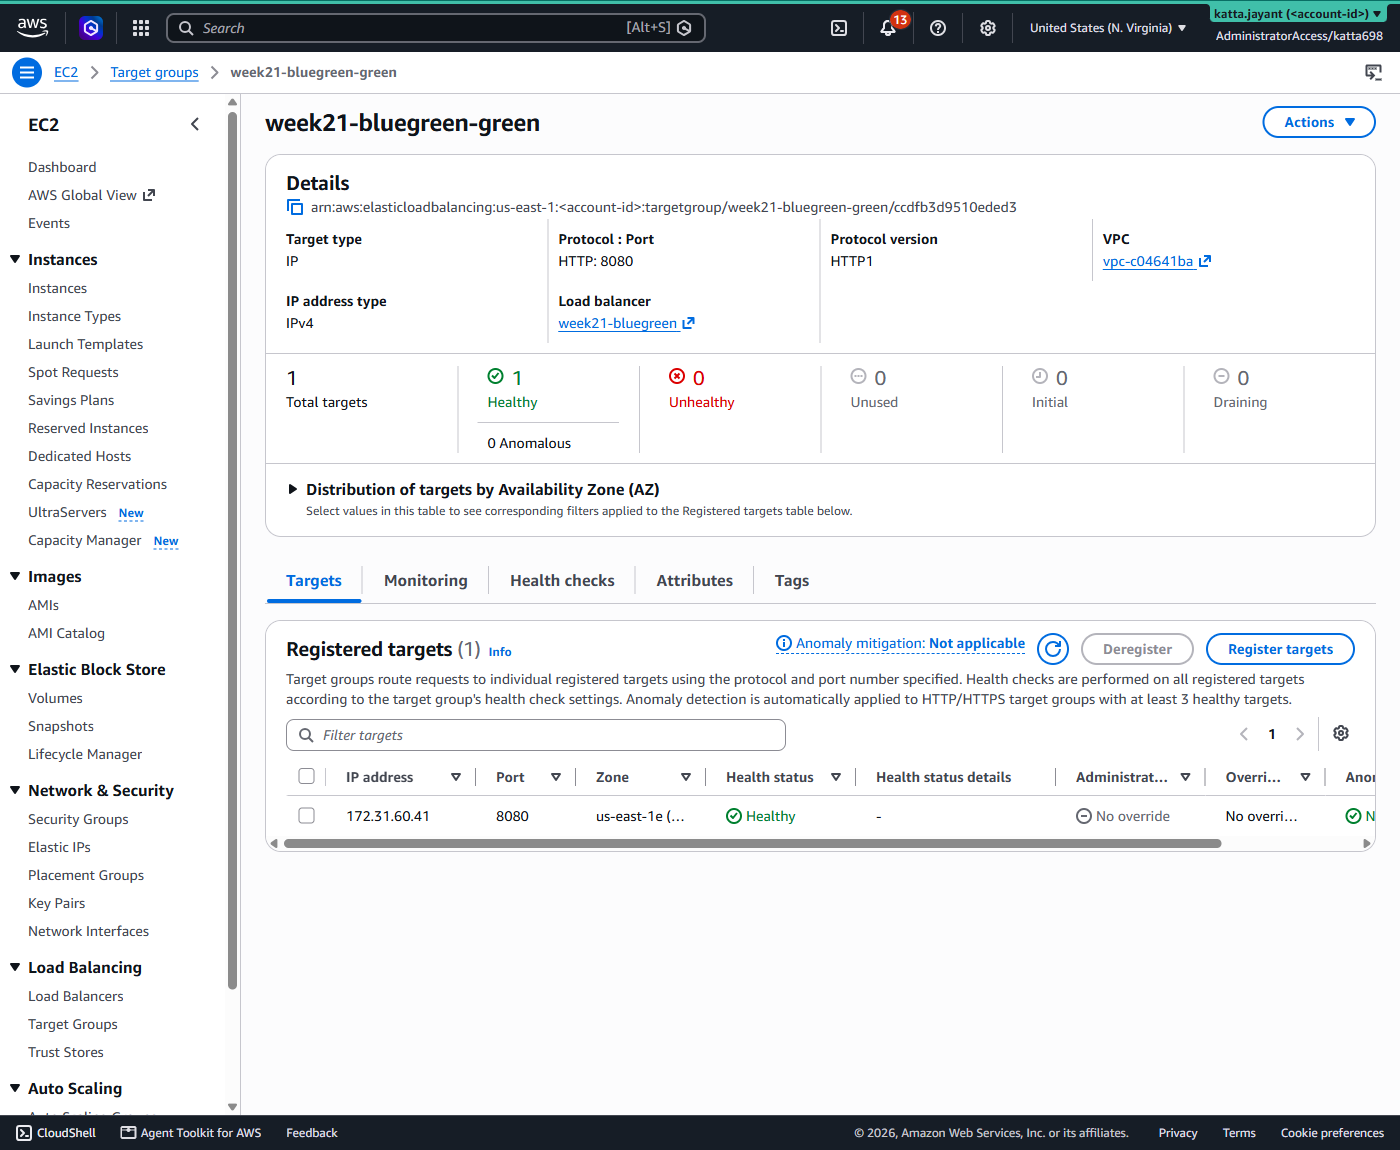The height and width of the screenshot is (1150, 1400).
Task: Open the AWS home logo
Action: pos(32,27)
